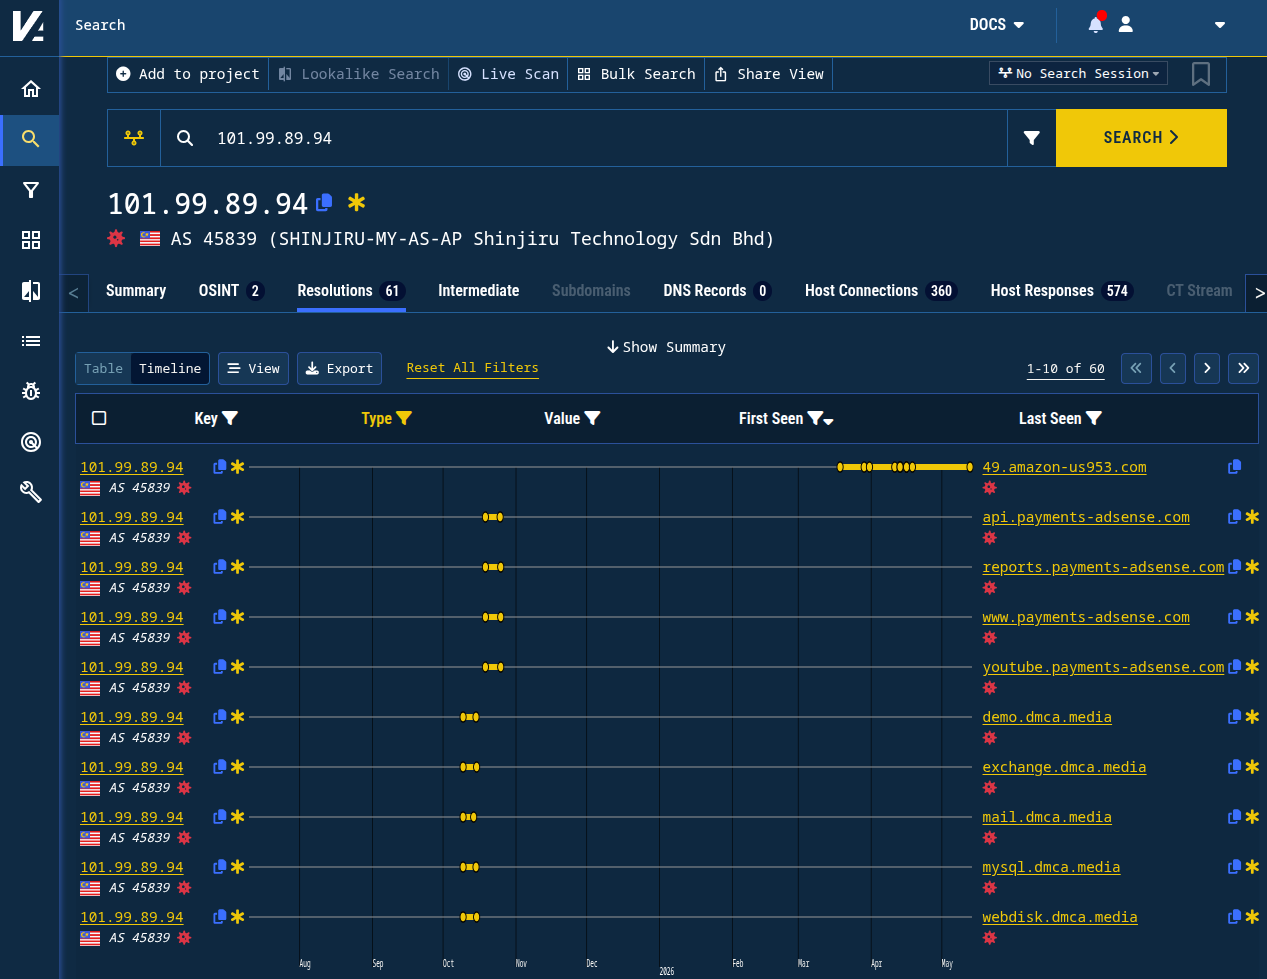Image resolution: width=1267 pixels, height=979 pixels.
Task: Open the grid dashboard icon in sidebar
Action: click(x=31, y=240)
